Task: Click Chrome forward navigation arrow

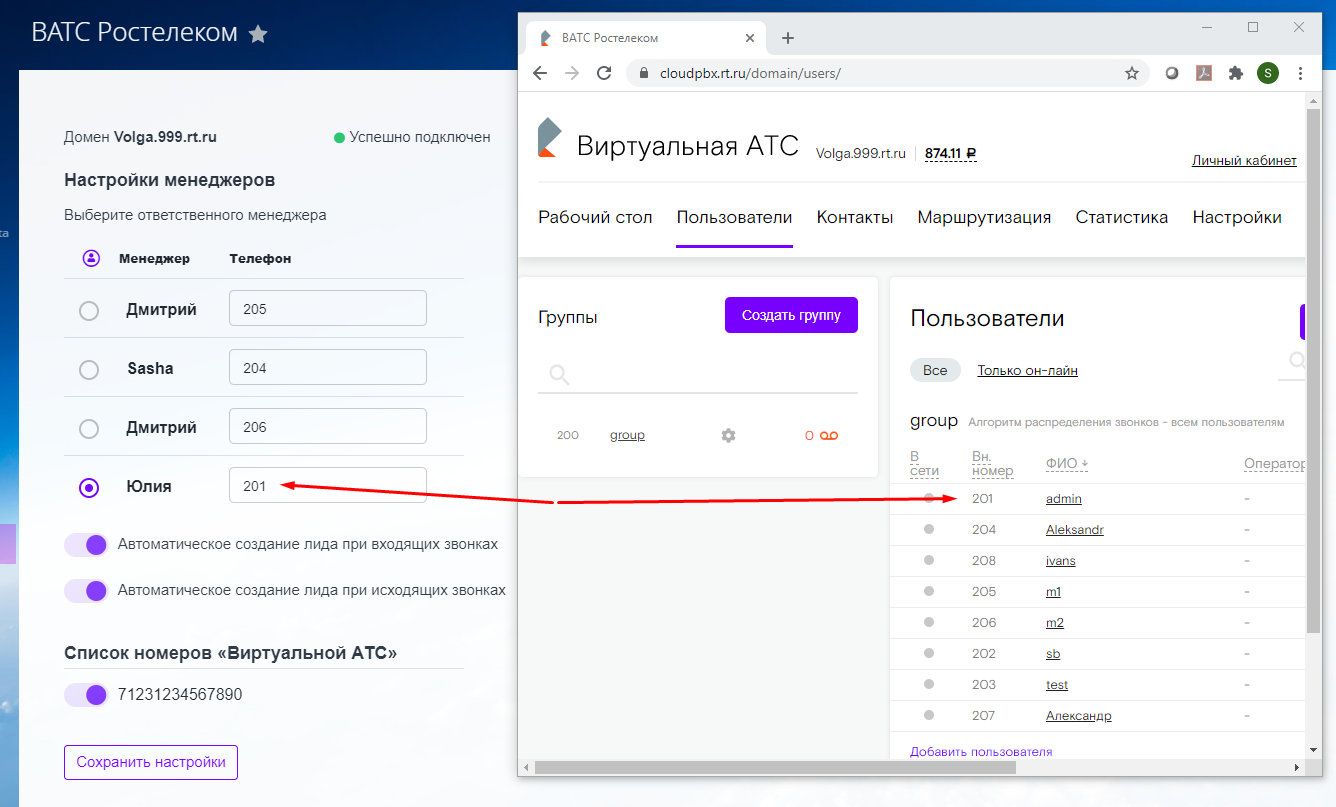Action: point(572,73)
